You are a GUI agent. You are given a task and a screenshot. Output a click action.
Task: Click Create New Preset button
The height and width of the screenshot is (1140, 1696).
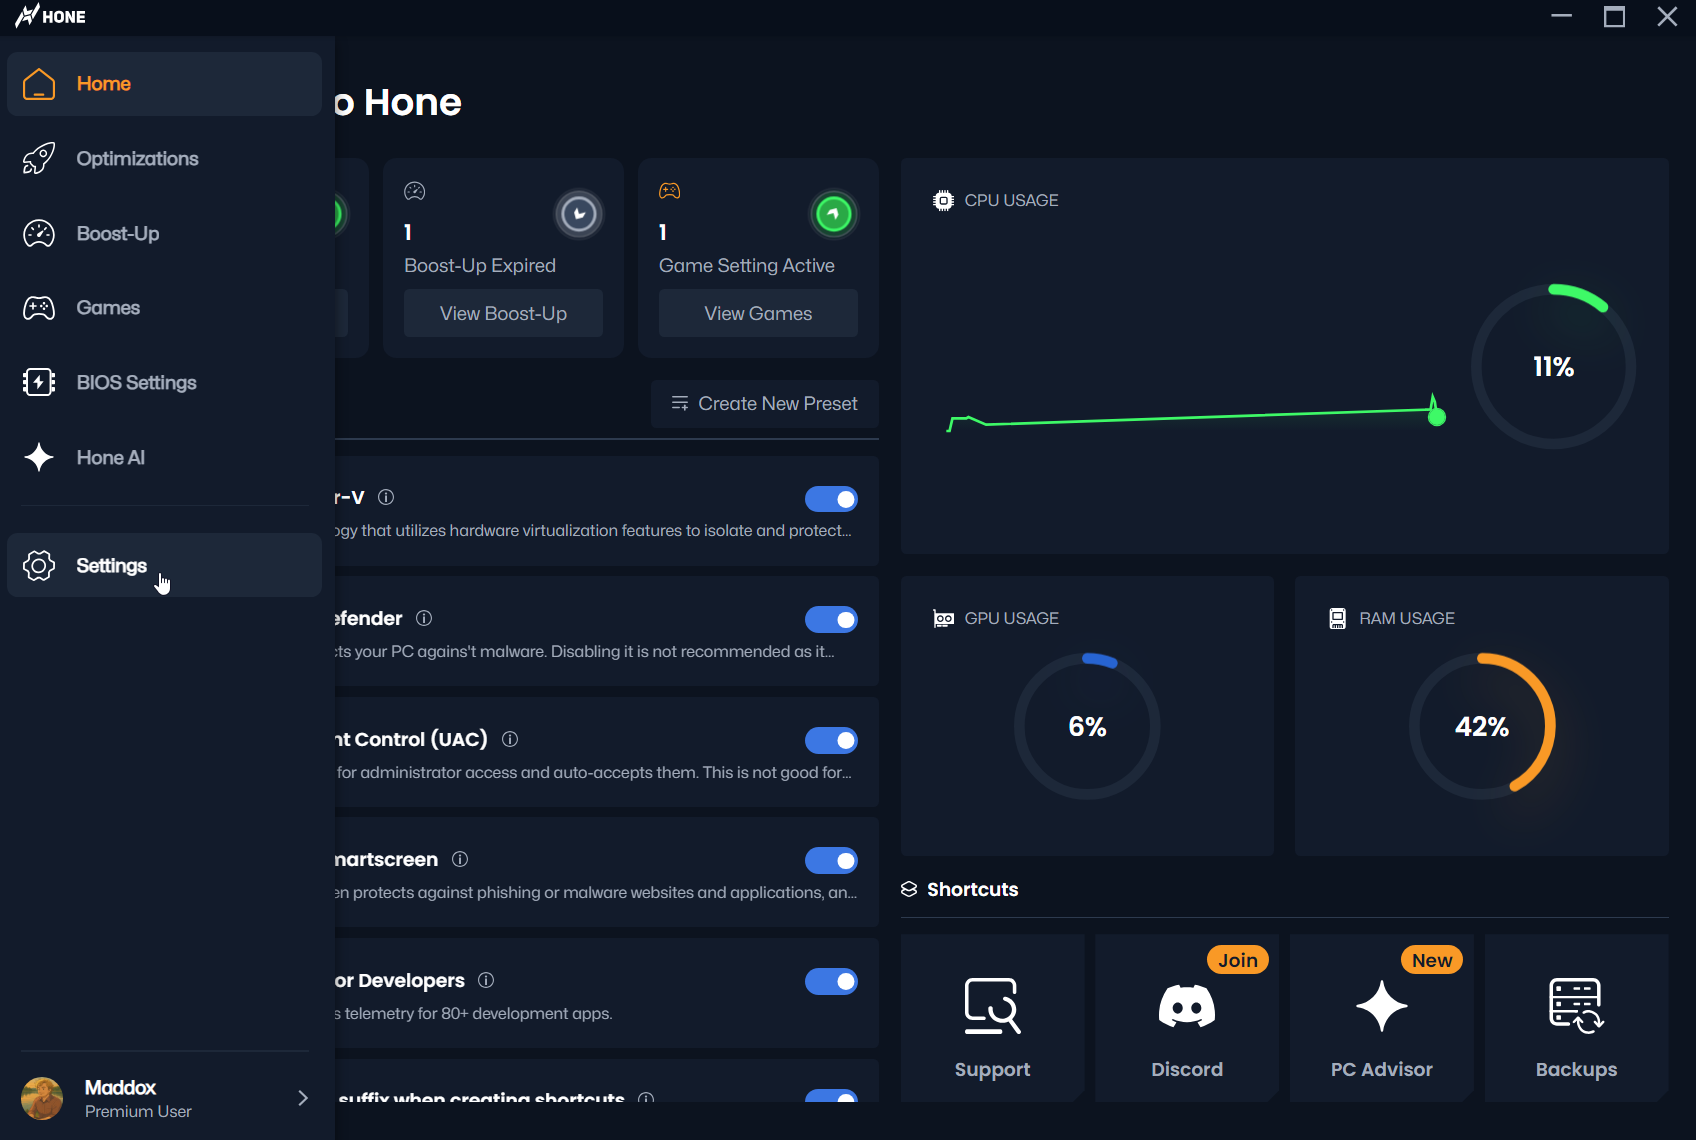[x=765, y=404]
